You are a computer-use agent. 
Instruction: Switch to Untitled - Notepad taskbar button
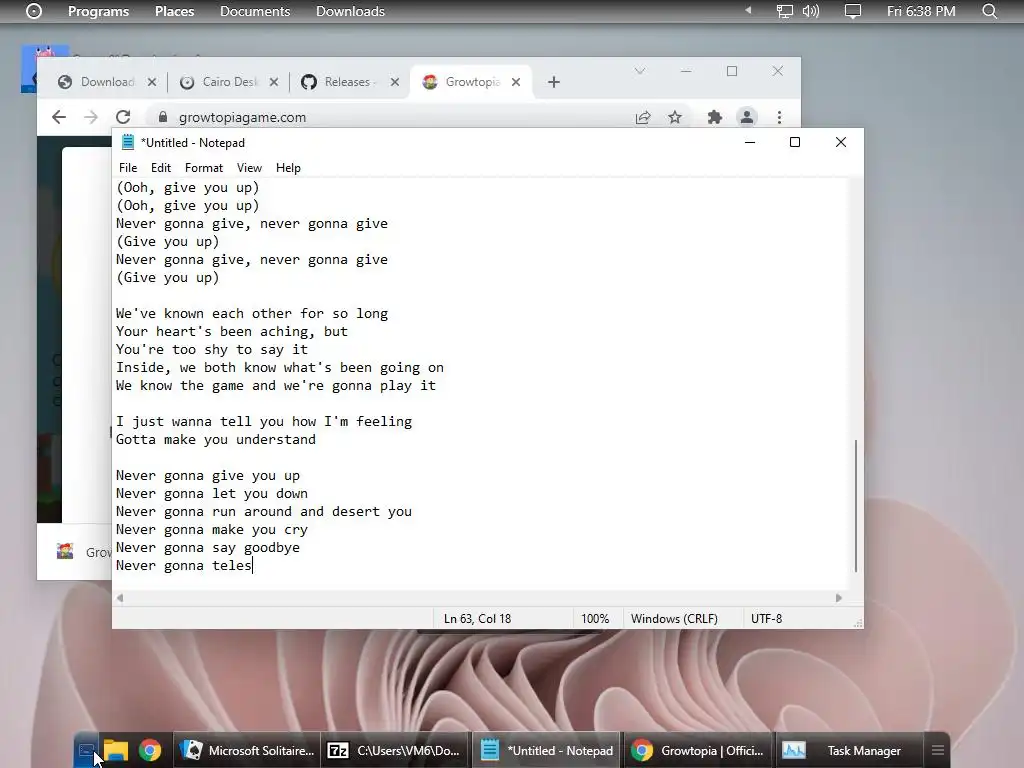(546, 751)
